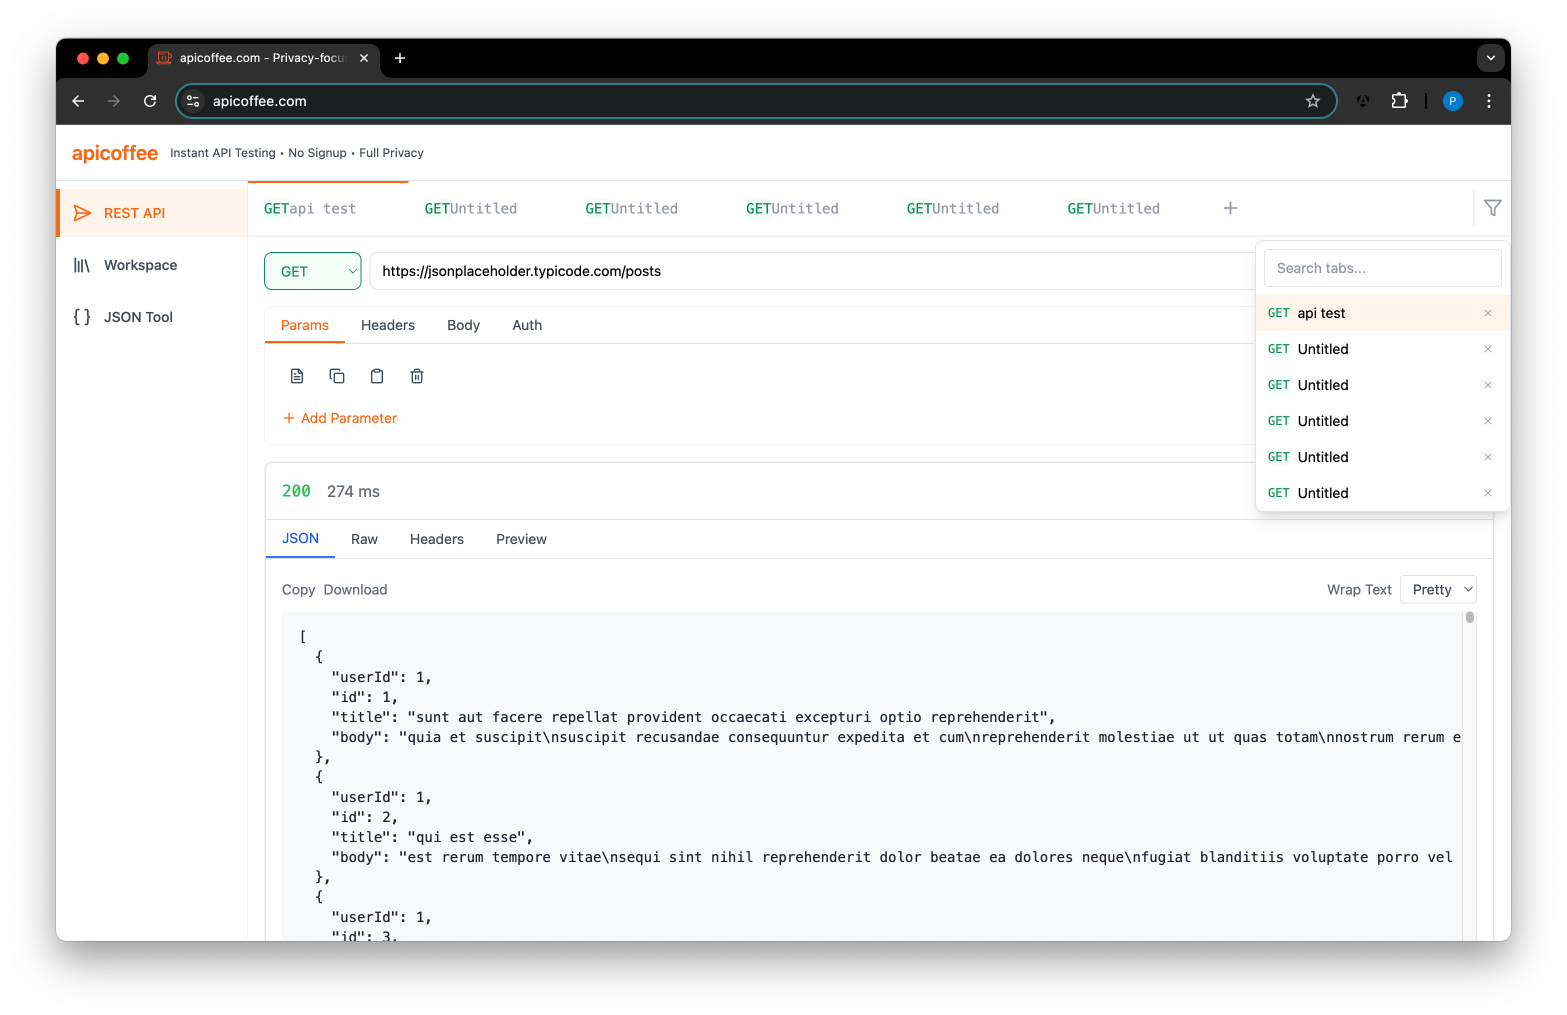This screenshot has height=1015, width=1567.
Task: Click the trash icon to delete parameters
Action: pos(417,376)
